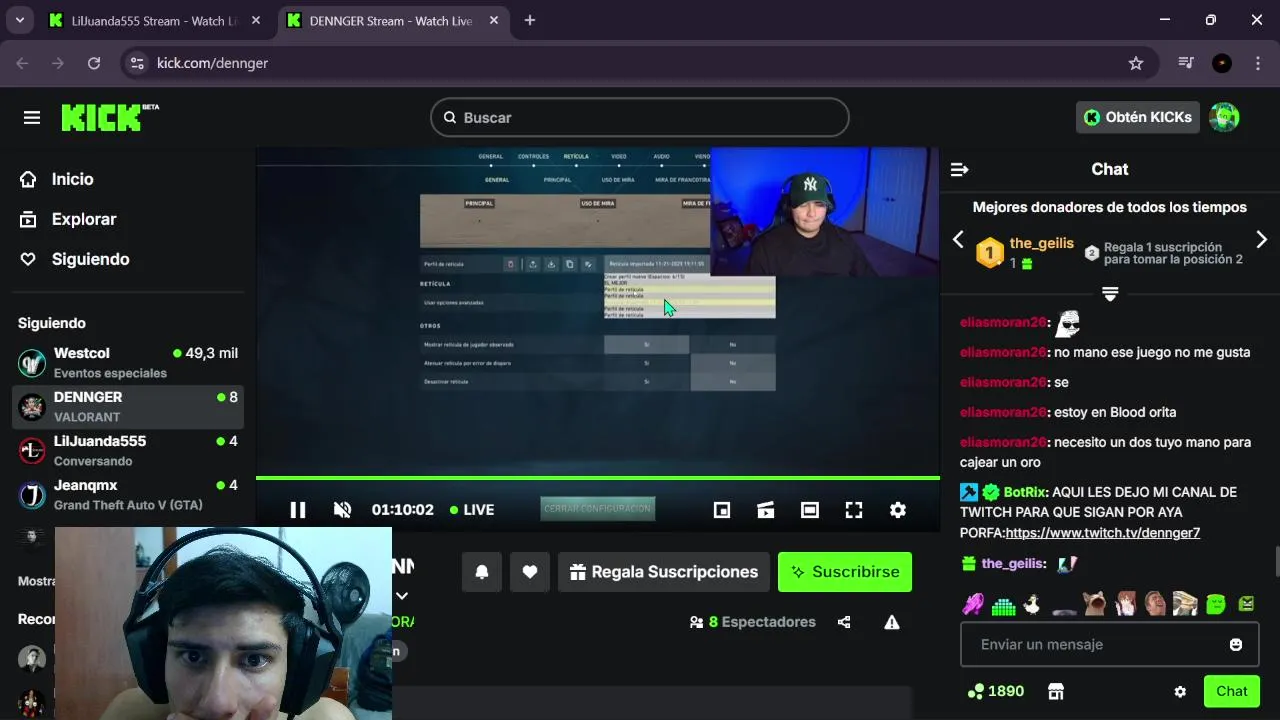Click the Buscar search field
Image resolution: width=1280 pixels, height=720 pixels.
[640, 118]
